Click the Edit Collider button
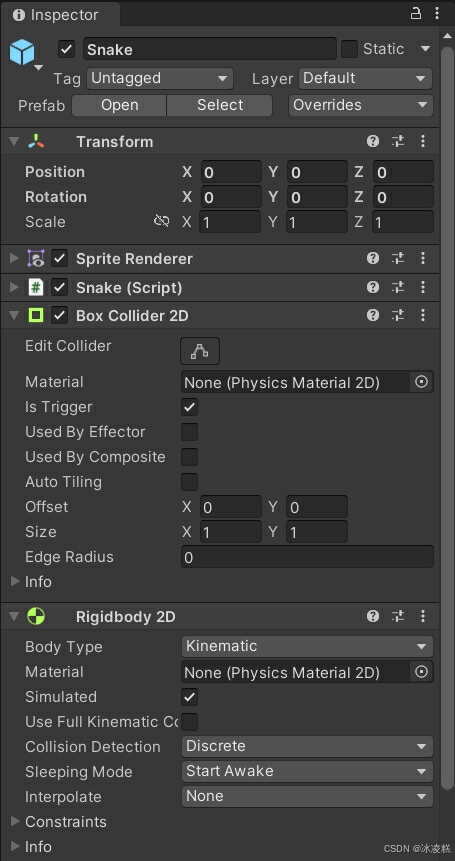This screenshot has height=861, width=455. click(200, 351)
